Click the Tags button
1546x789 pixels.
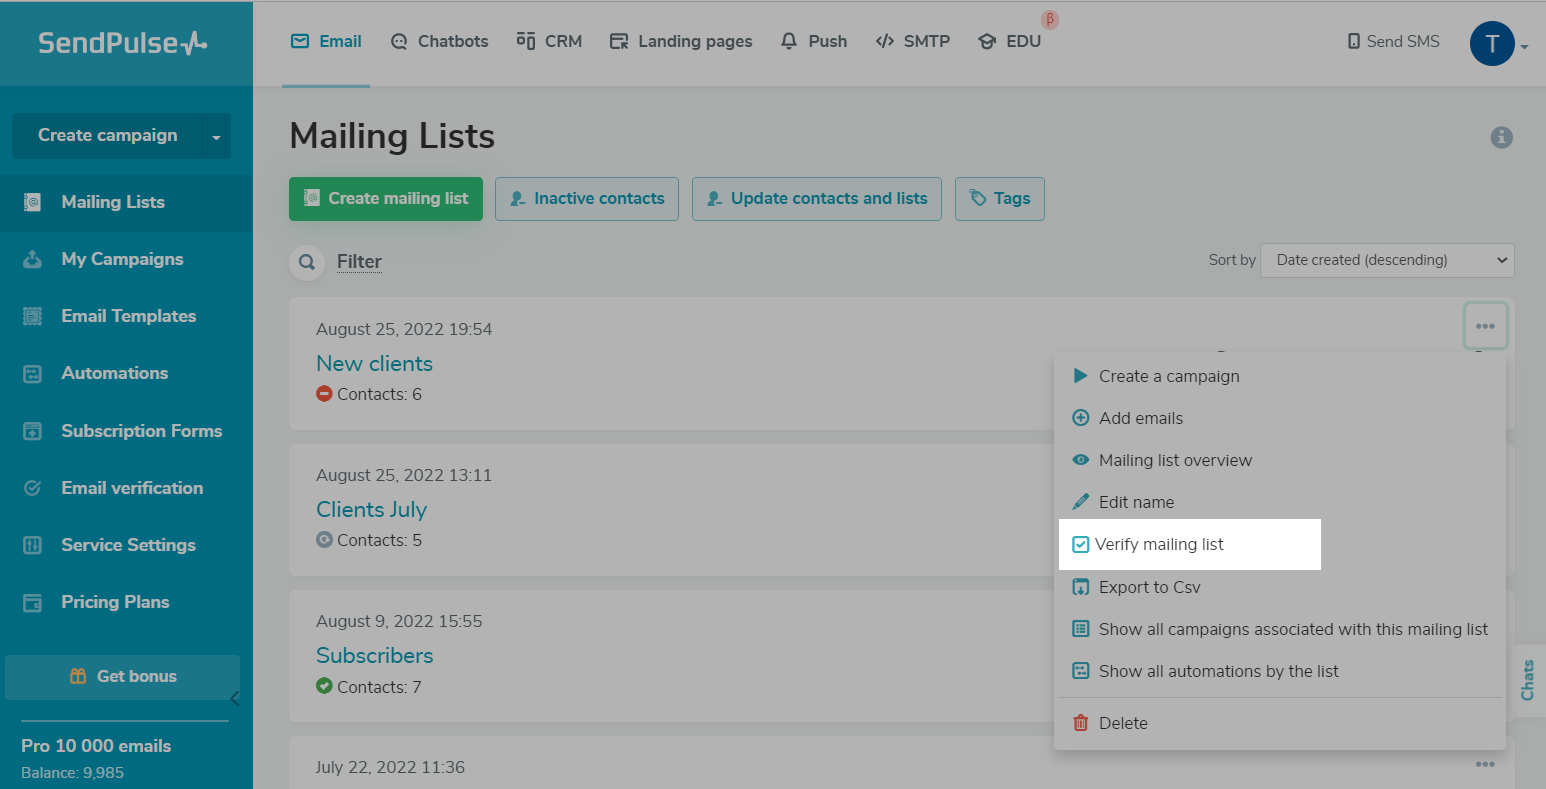999,199
